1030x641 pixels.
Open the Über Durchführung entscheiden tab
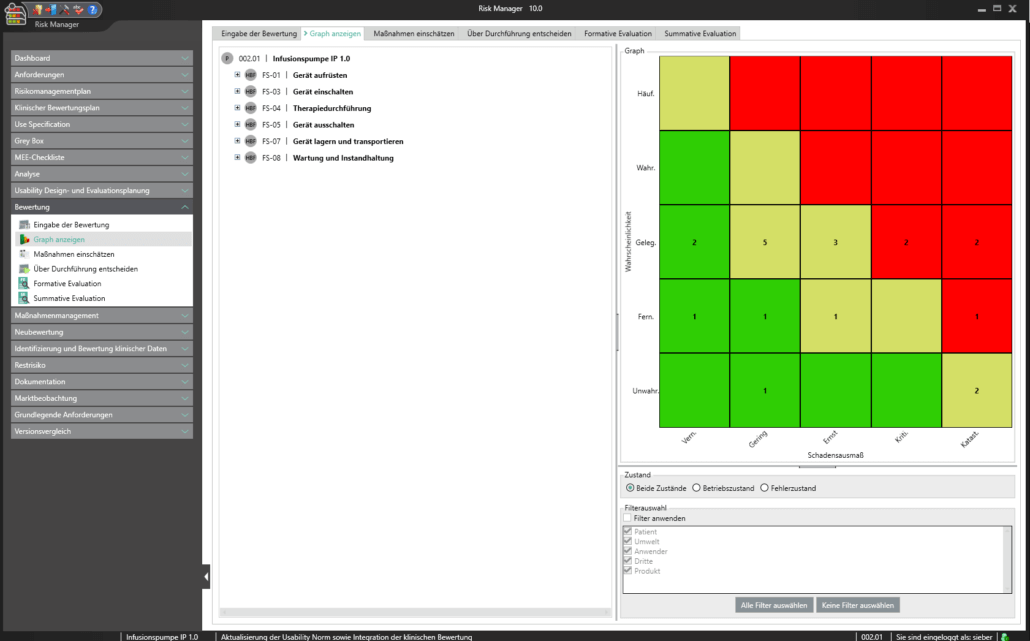click(519, 33)
